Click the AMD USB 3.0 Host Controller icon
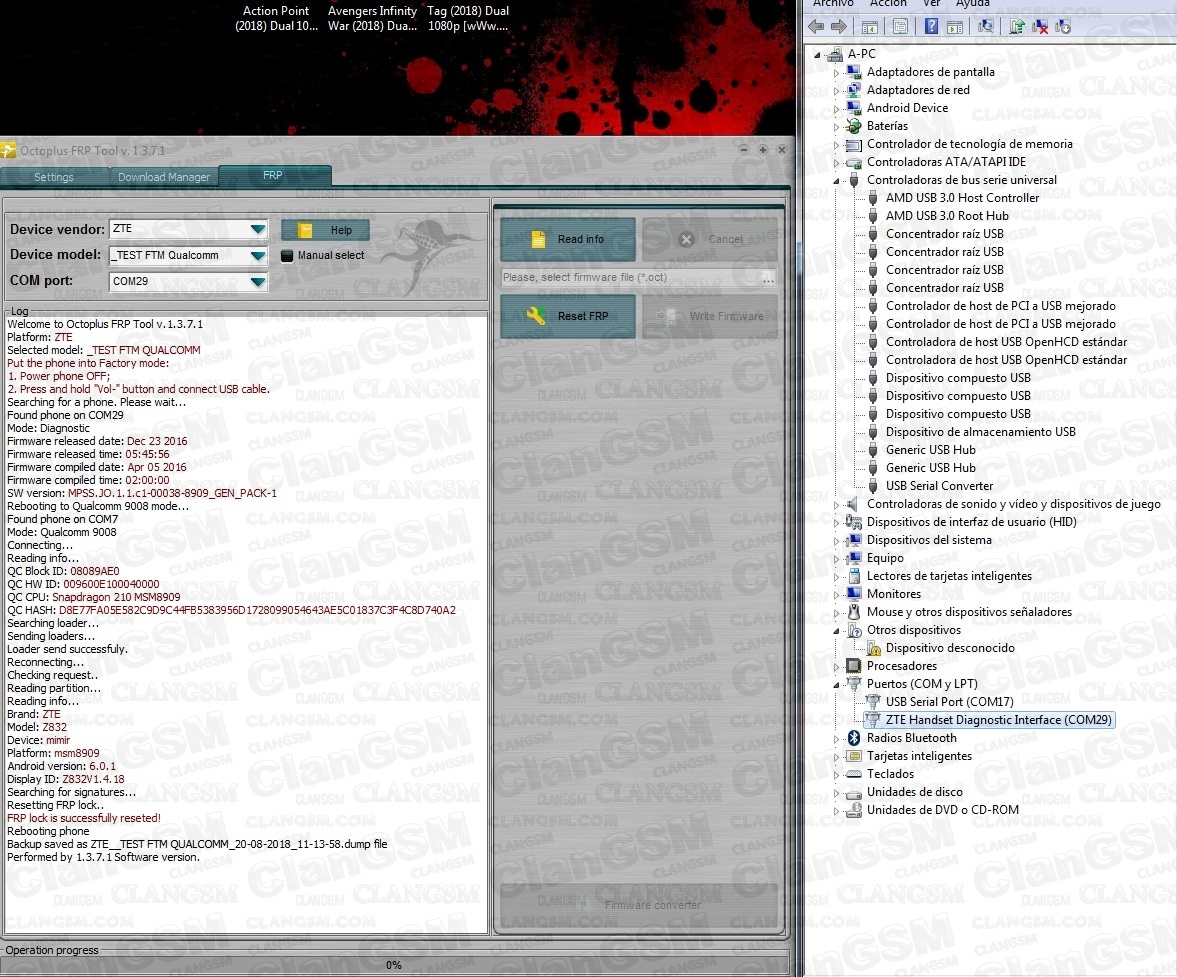1177x977 pixels. 873,198
